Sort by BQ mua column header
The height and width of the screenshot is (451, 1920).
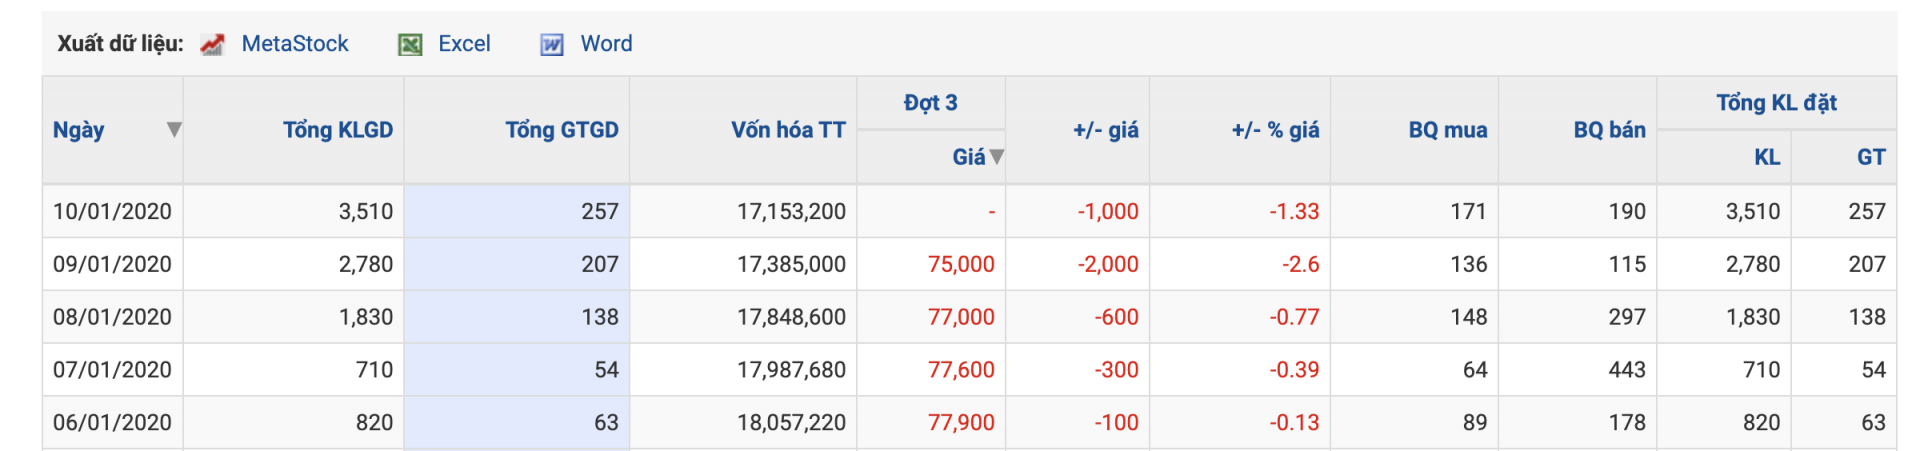coord(1448,130)
